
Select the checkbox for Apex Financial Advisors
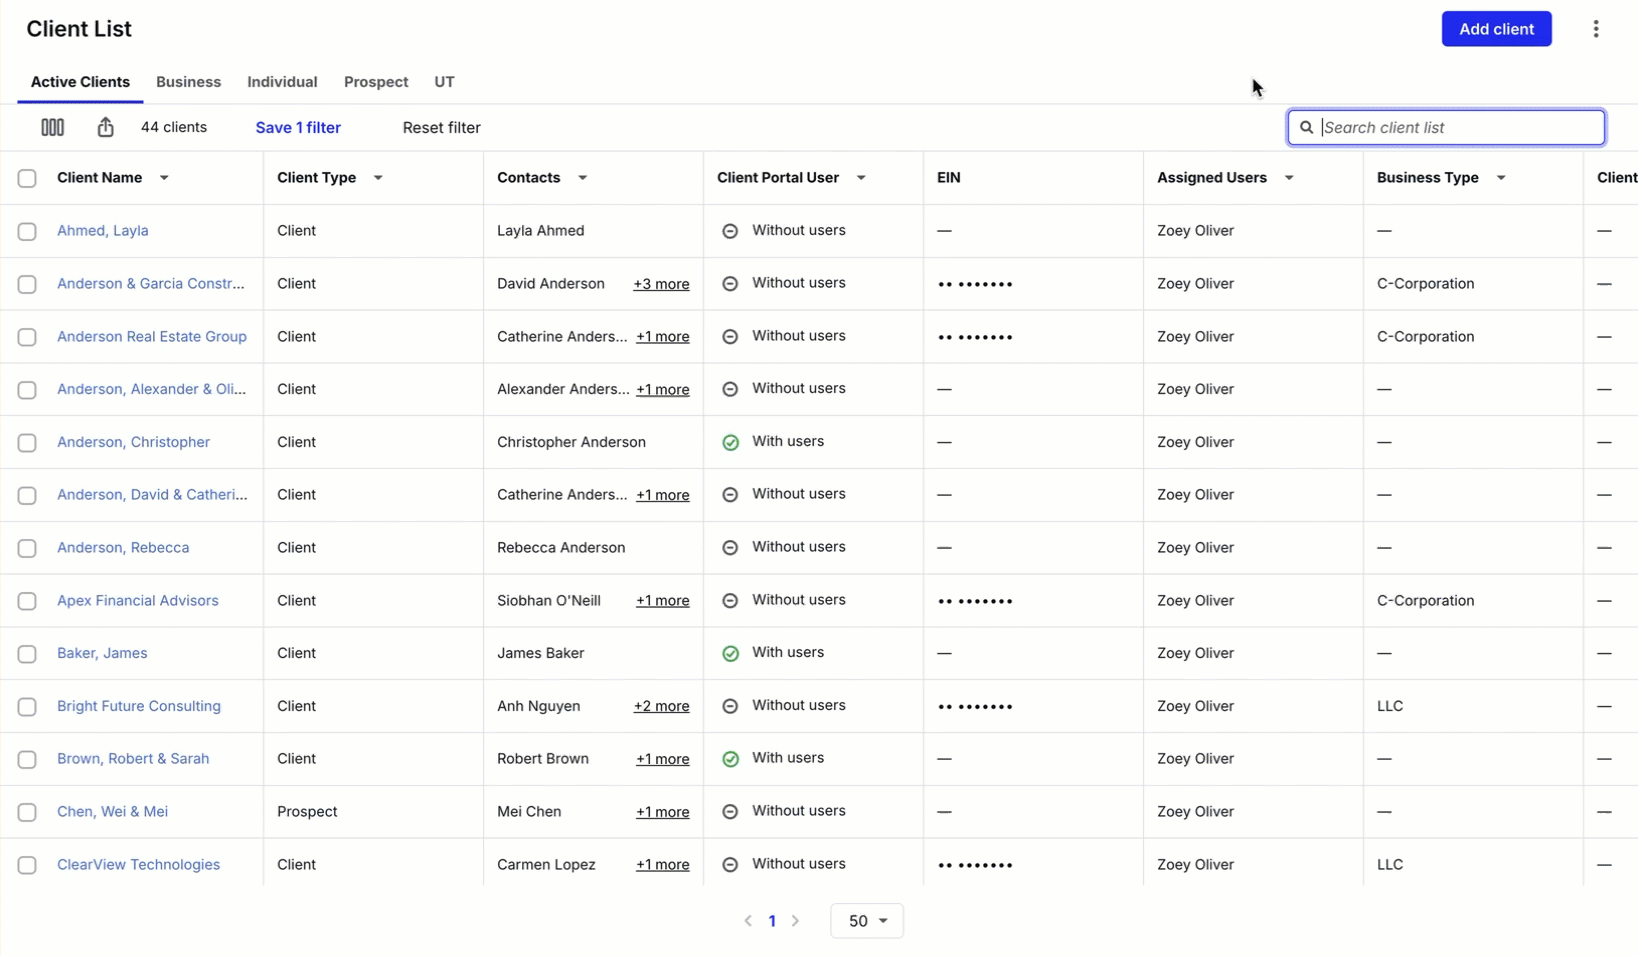point(27,601)
